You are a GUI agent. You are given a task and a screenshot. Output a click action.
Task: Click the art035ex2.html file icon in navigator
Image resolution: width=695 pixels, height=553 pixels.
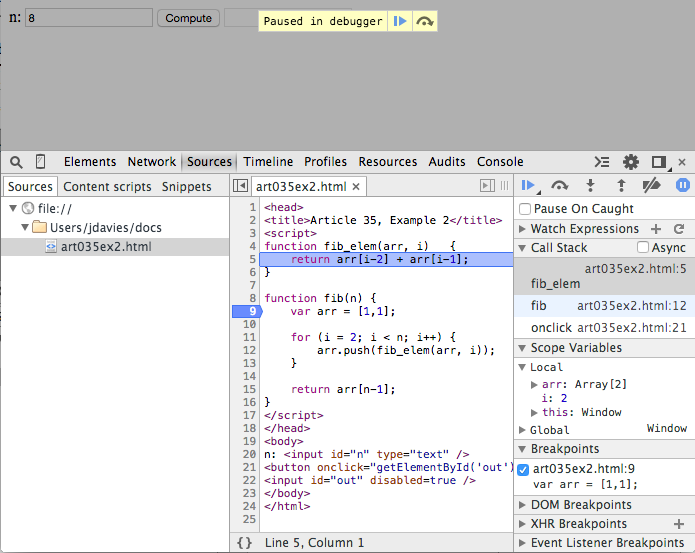(x=51, y=247)
